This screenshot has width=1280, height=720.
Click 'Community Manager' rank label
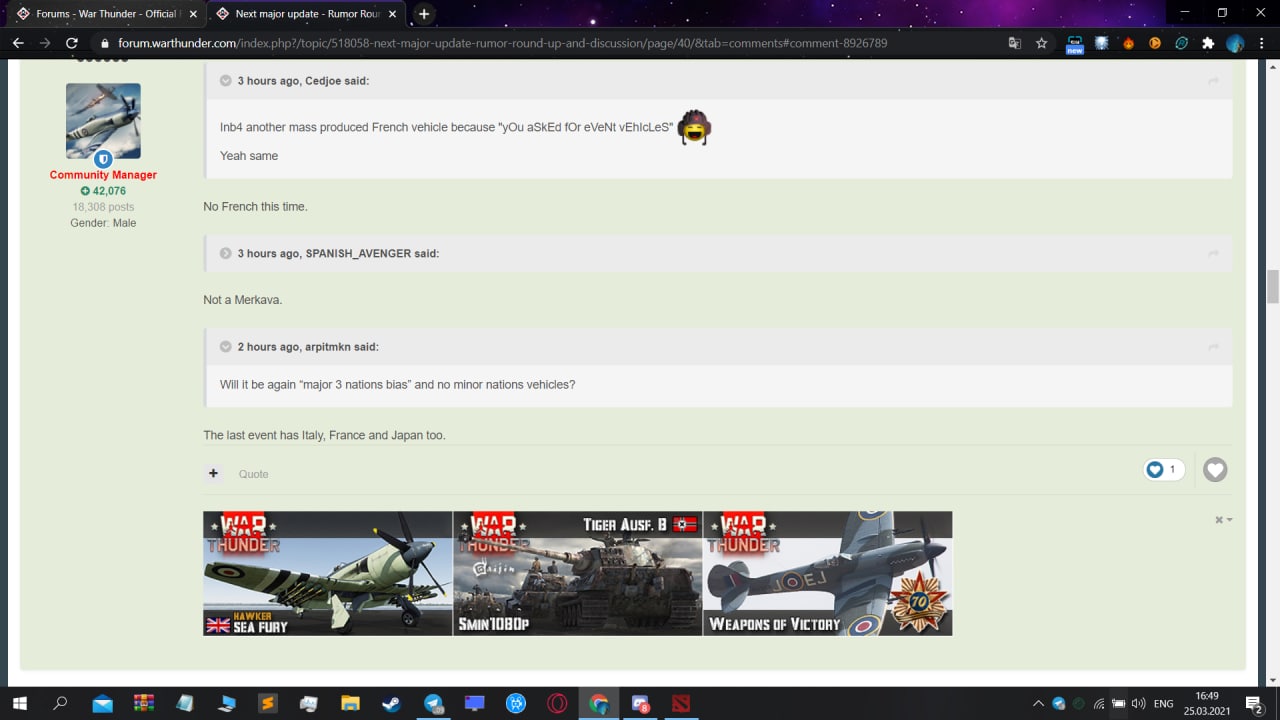coord(103,175)
